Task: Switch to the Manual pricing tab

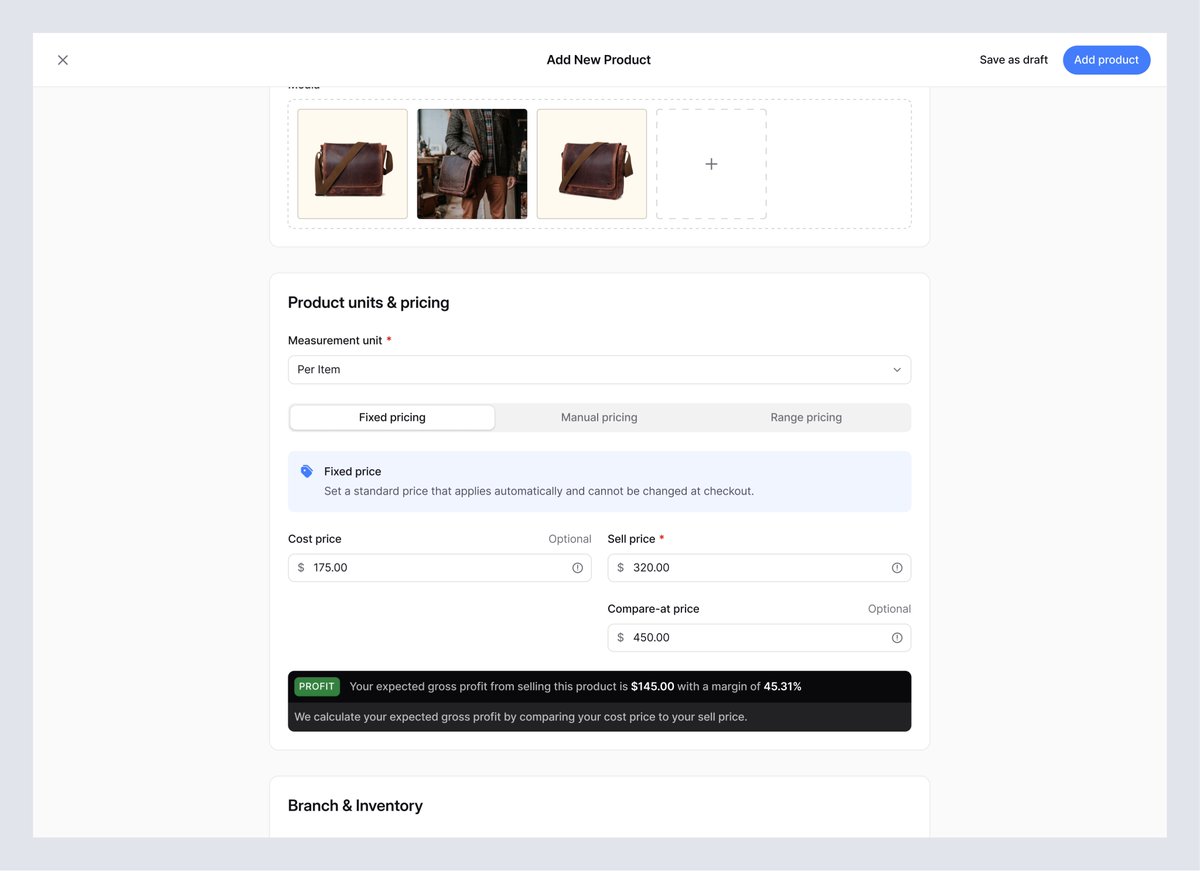Action: pyautogui.click(x=599, y=417)
